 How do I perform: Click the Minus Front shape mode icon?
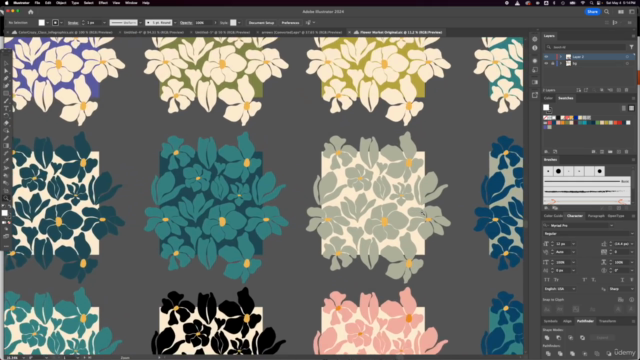(x=559, y=338)
